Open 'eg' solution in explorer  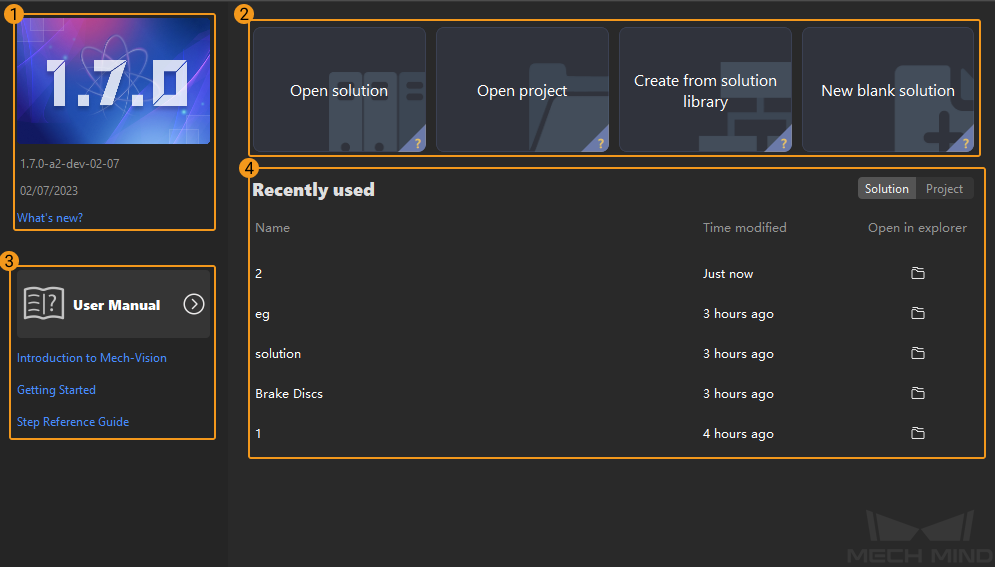[918, 314]
